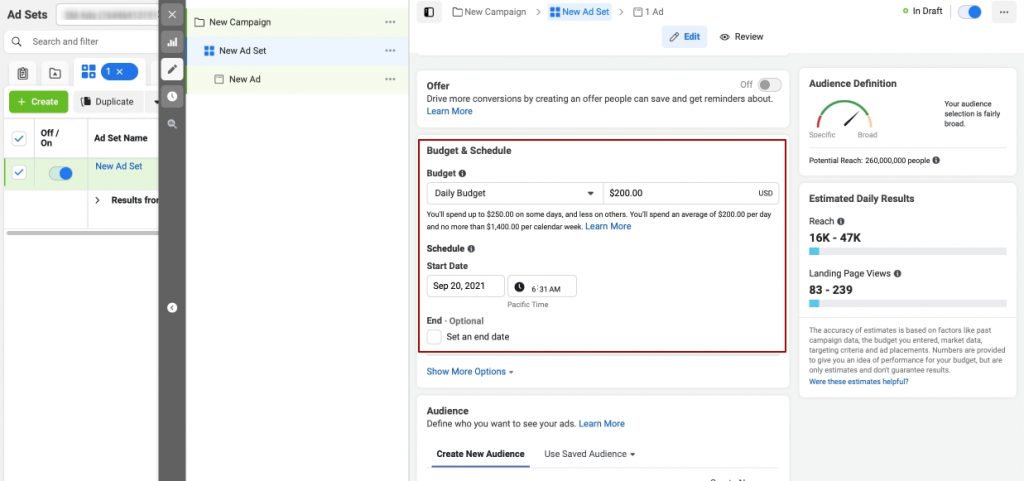Open Learn More link in budget description
Viewport: 1024px width, 481px height.
pyautogui.click(x=608, y=226)
